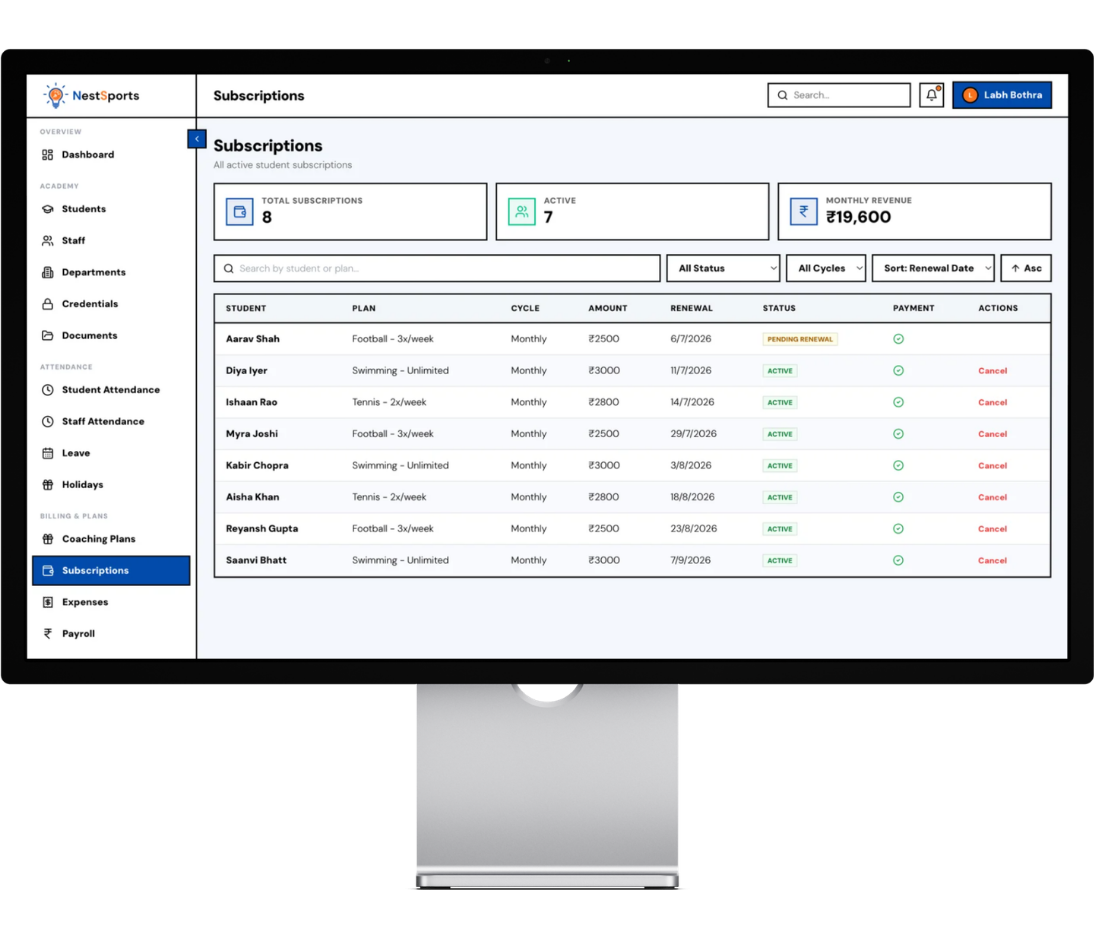
Task: Open Dashboard via its grid icon
Action: click(x=47, y=154)
